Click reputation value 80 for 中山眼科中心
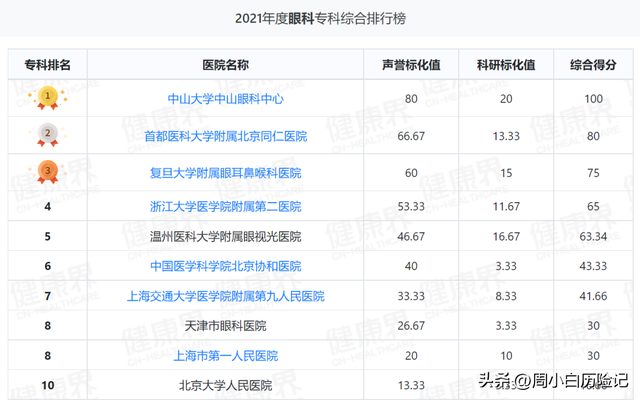This screenshot has height=400, width=640. pyautogui.click(x=411, y=99)
